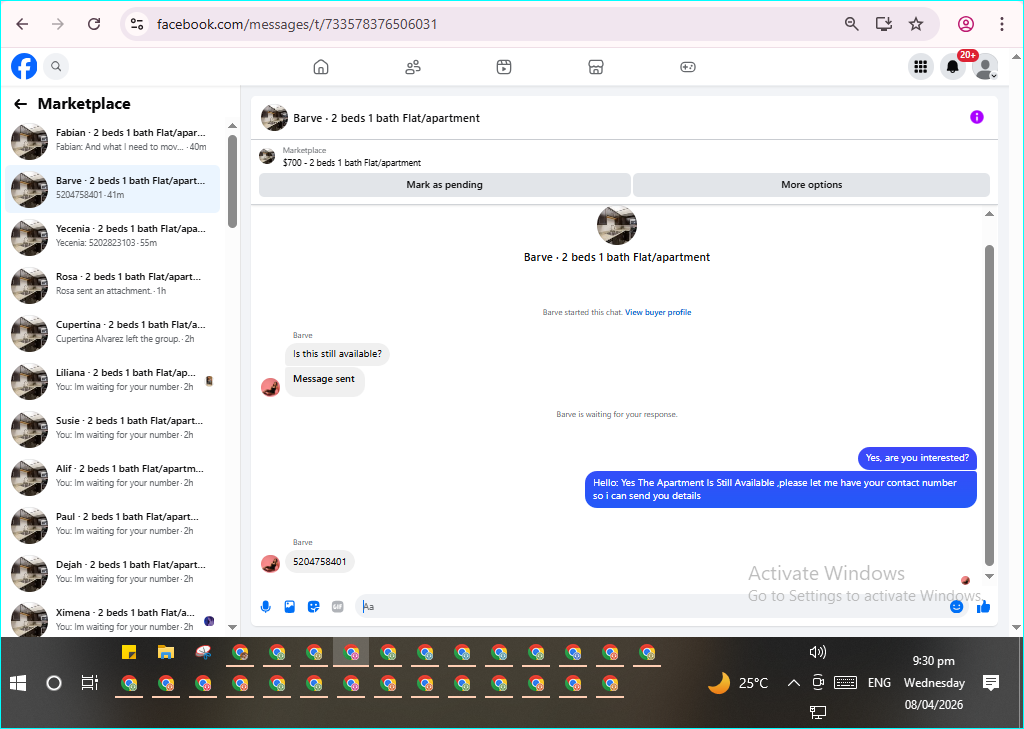The width and height of the screenshot is (1024, 729).
Task: Click the Facebook logo
Action: point(24,66)
